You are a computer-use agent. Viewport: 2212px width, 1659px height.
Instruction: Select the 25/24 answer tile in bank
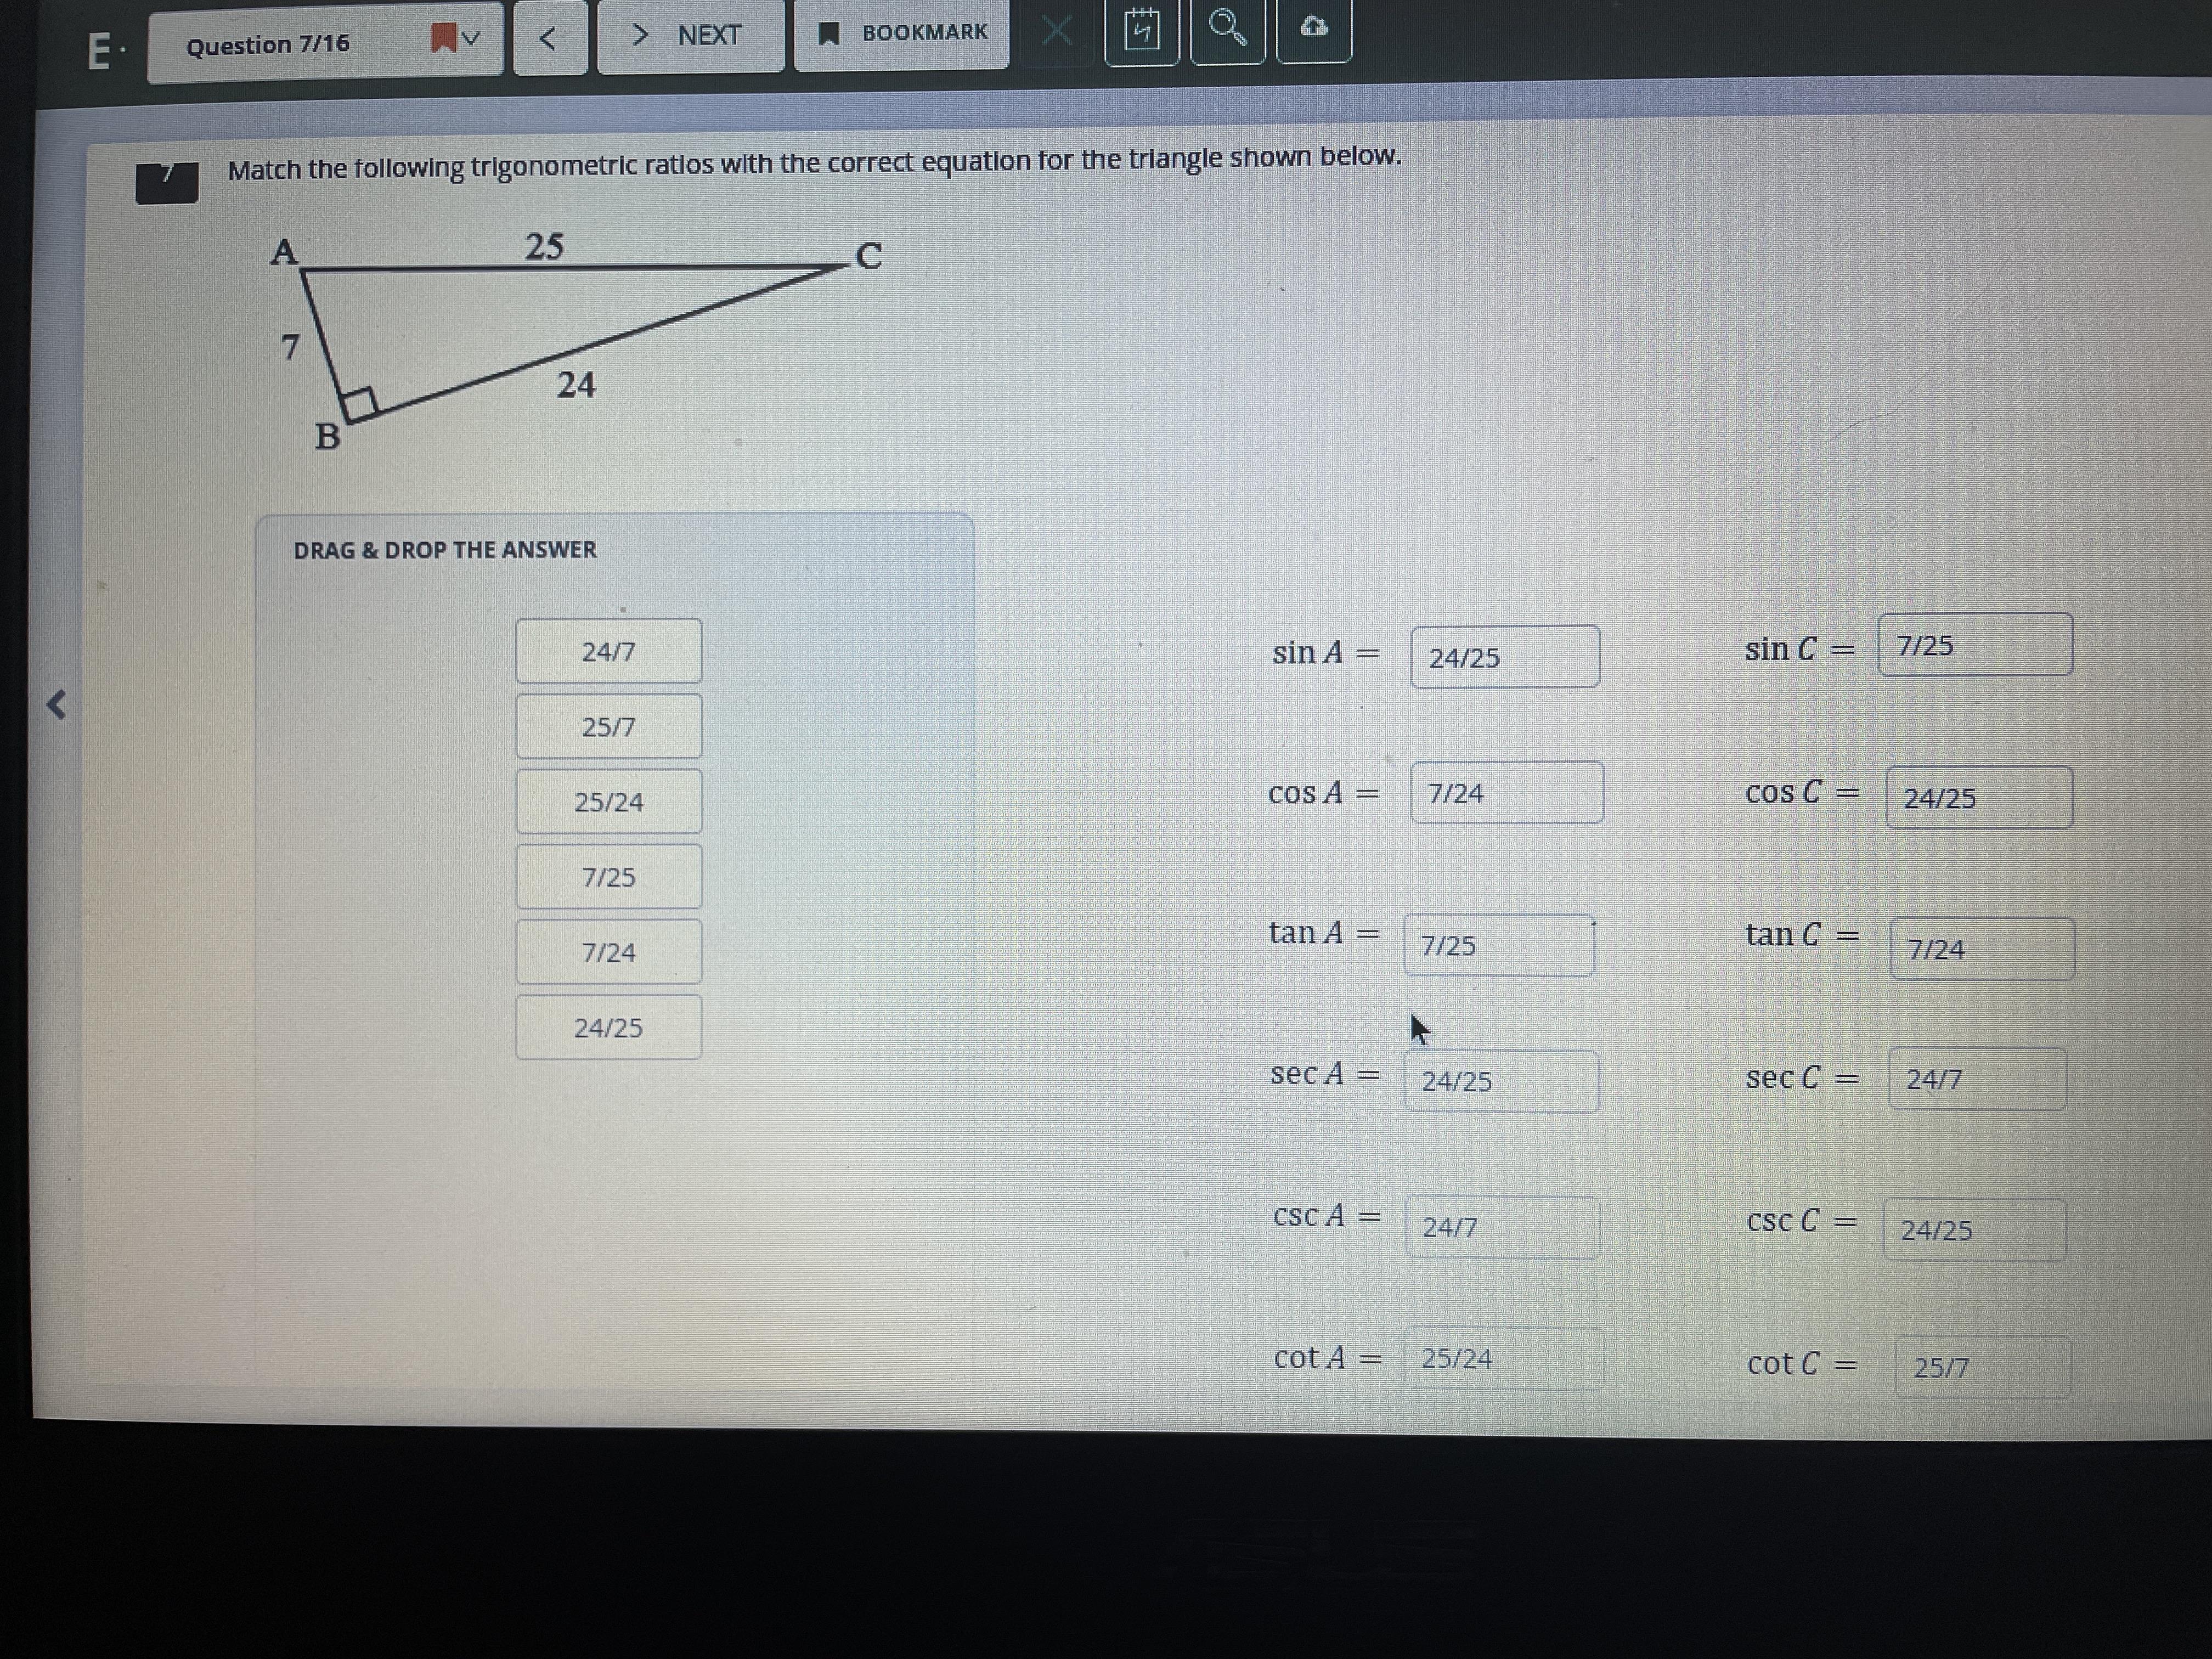pyautogui.click(x=608, y=802)
